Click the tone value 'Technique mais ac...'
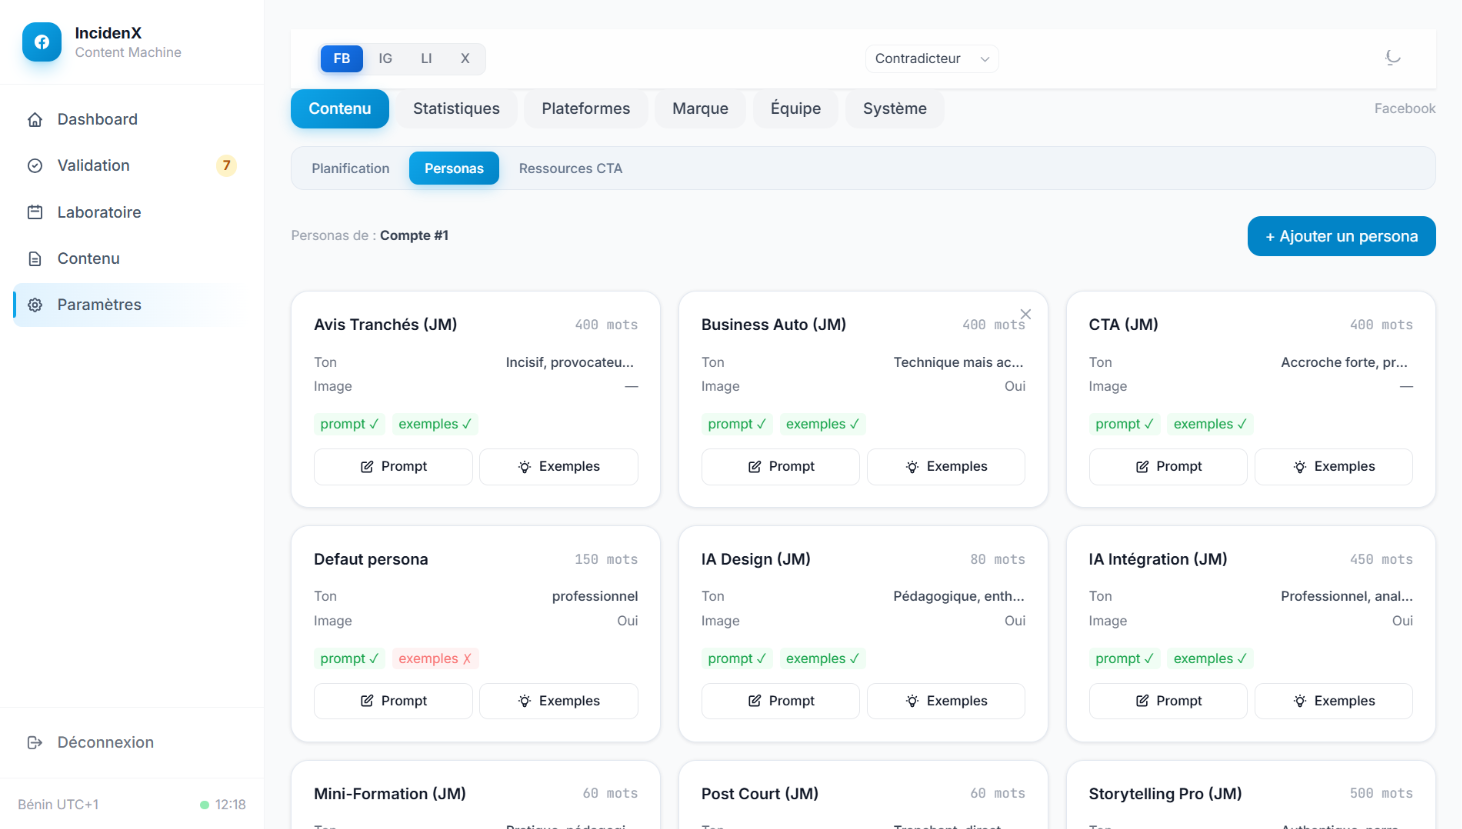Image resolution: width=1462 pixels, height=829 pixels. [x=958, y=362]
